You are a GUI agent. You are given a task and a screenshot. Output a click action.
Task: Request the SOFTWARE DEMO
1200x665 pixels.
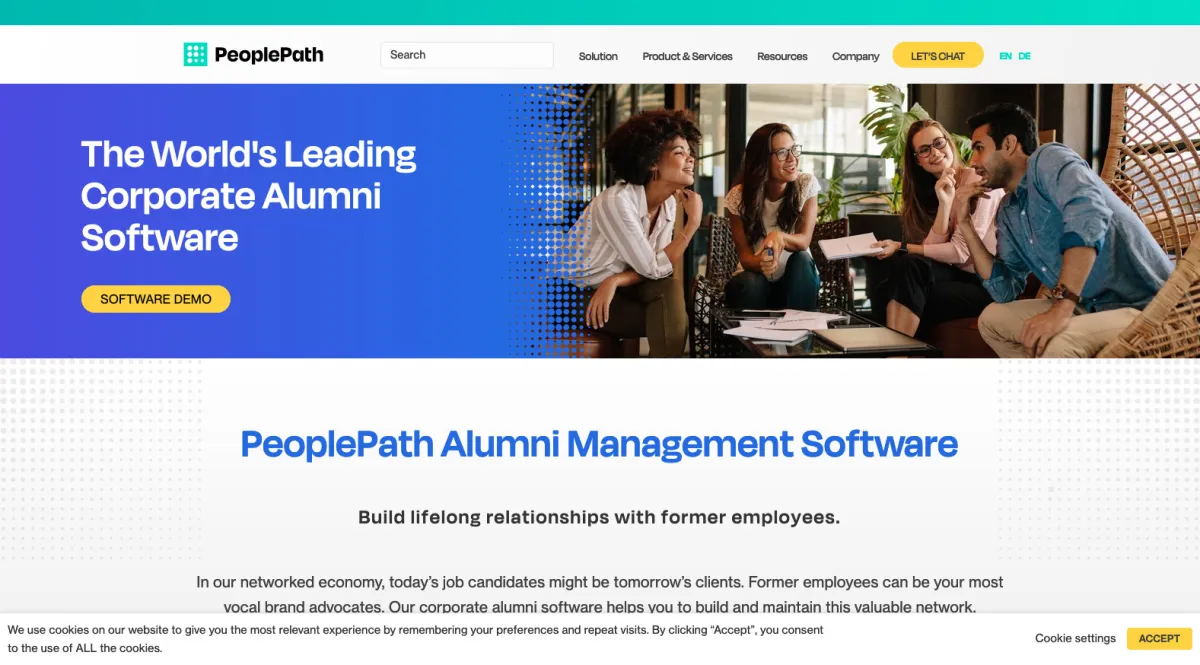coord(156,299)
